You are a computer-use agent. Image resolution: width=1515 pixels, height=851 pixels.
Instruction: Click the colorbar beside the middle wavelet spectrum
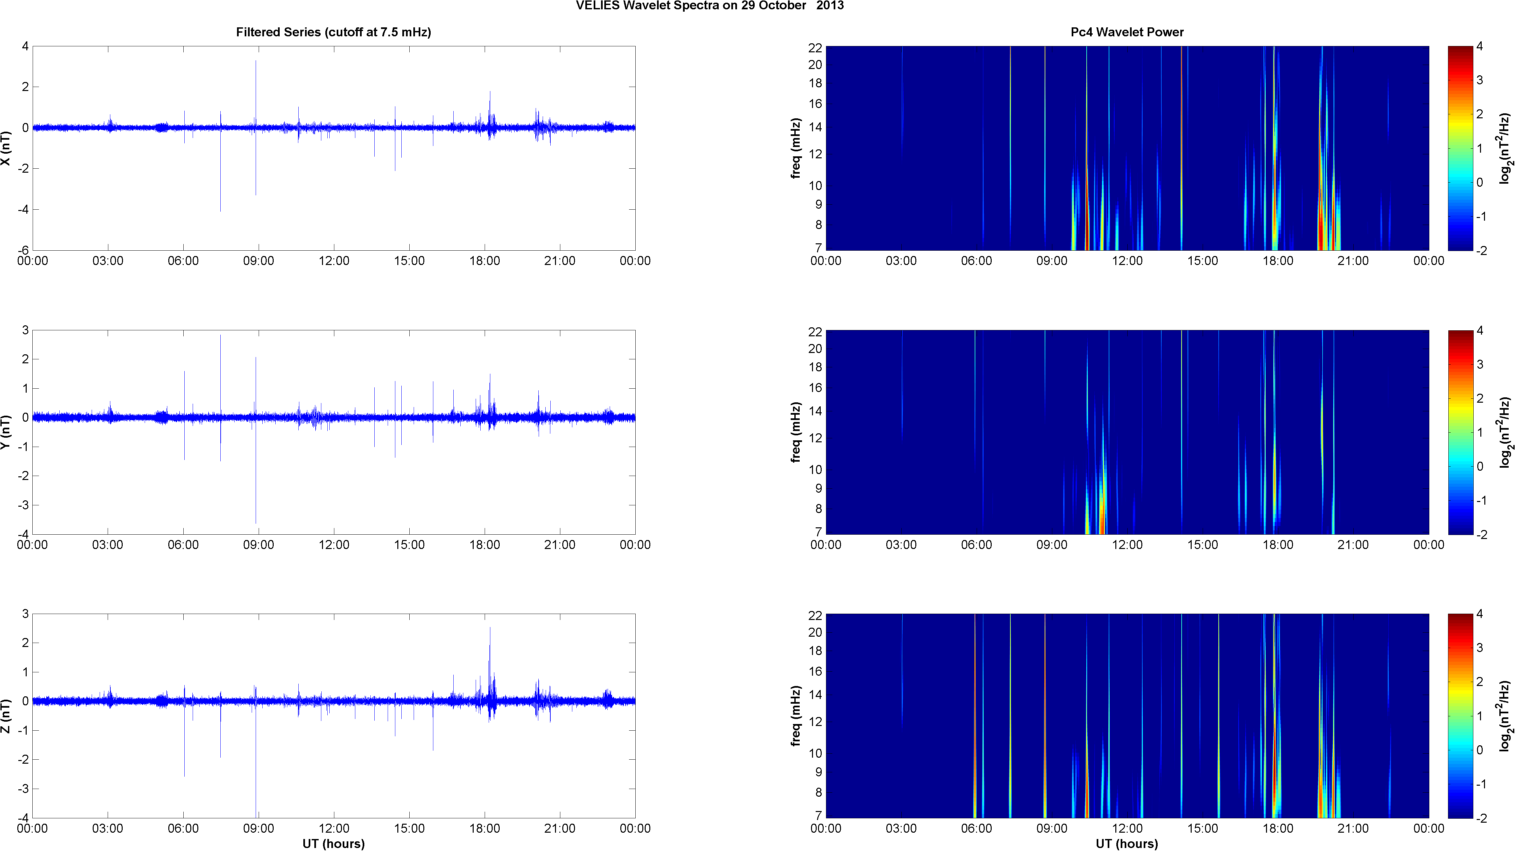1460,432
